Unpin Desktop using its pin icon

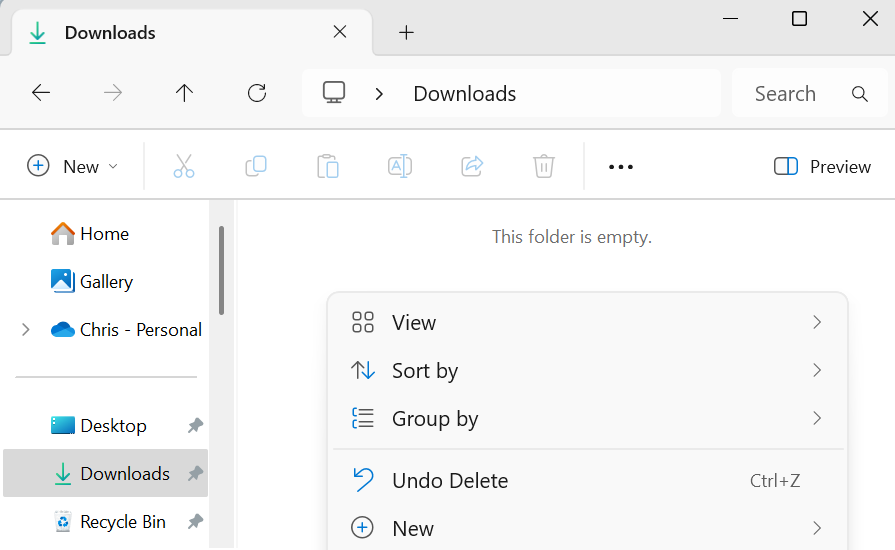tap(196, 426)
